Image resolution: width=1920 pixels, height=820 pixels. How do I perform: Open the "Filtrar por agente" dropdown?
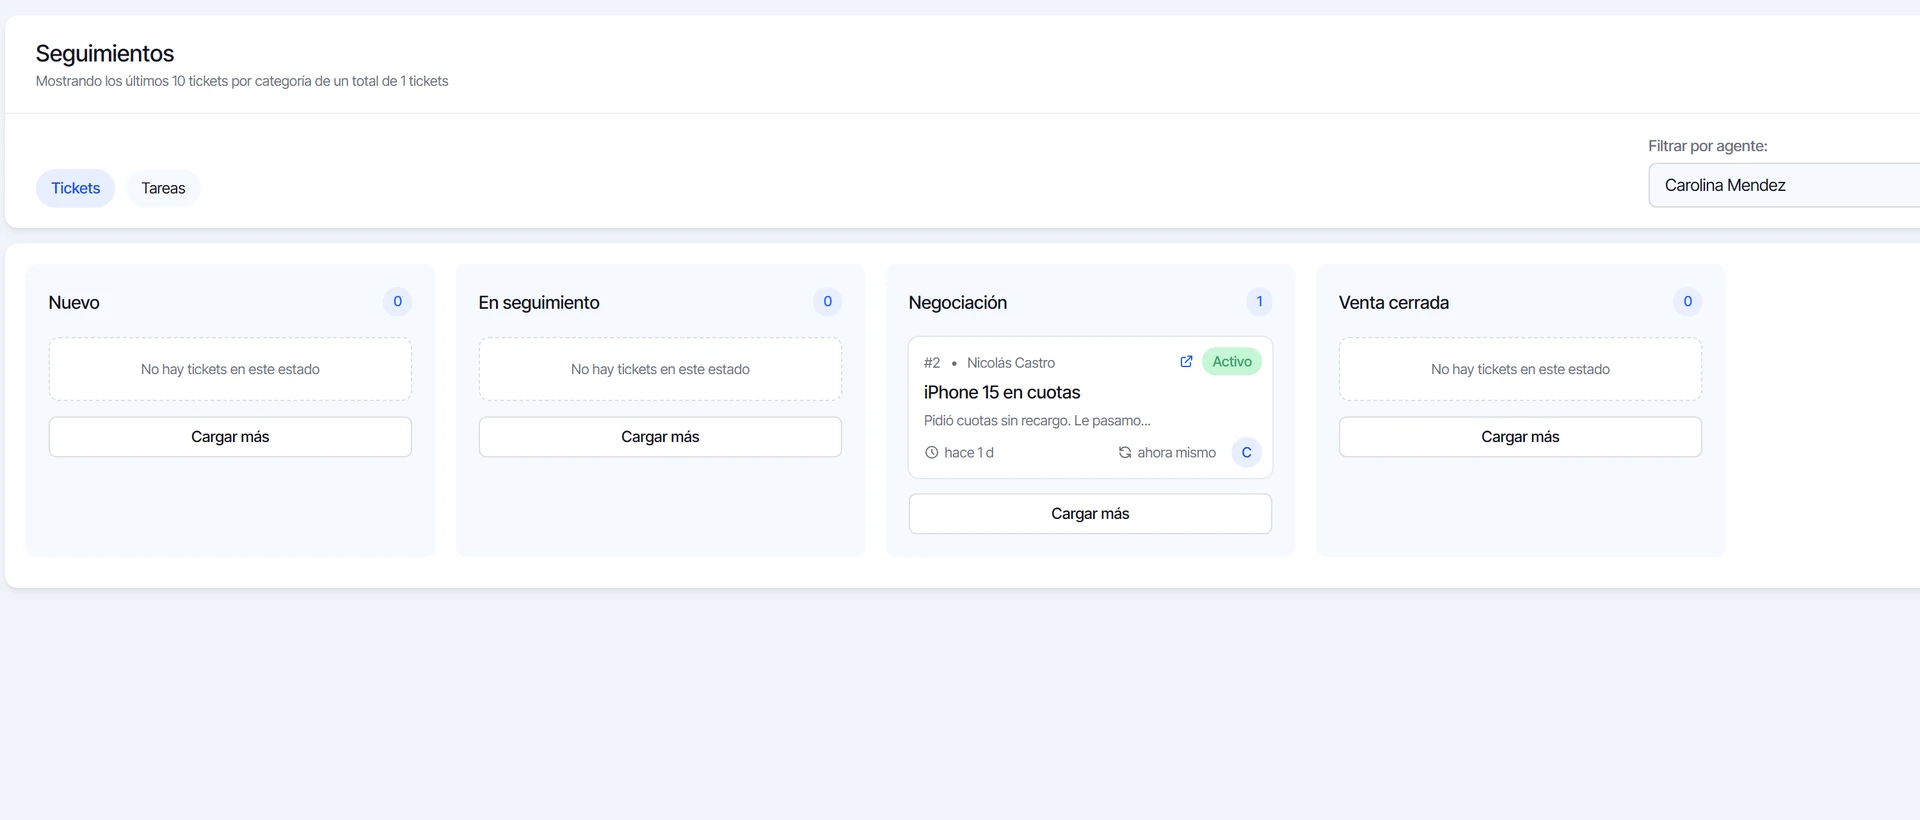click(x=1784, y=185)
